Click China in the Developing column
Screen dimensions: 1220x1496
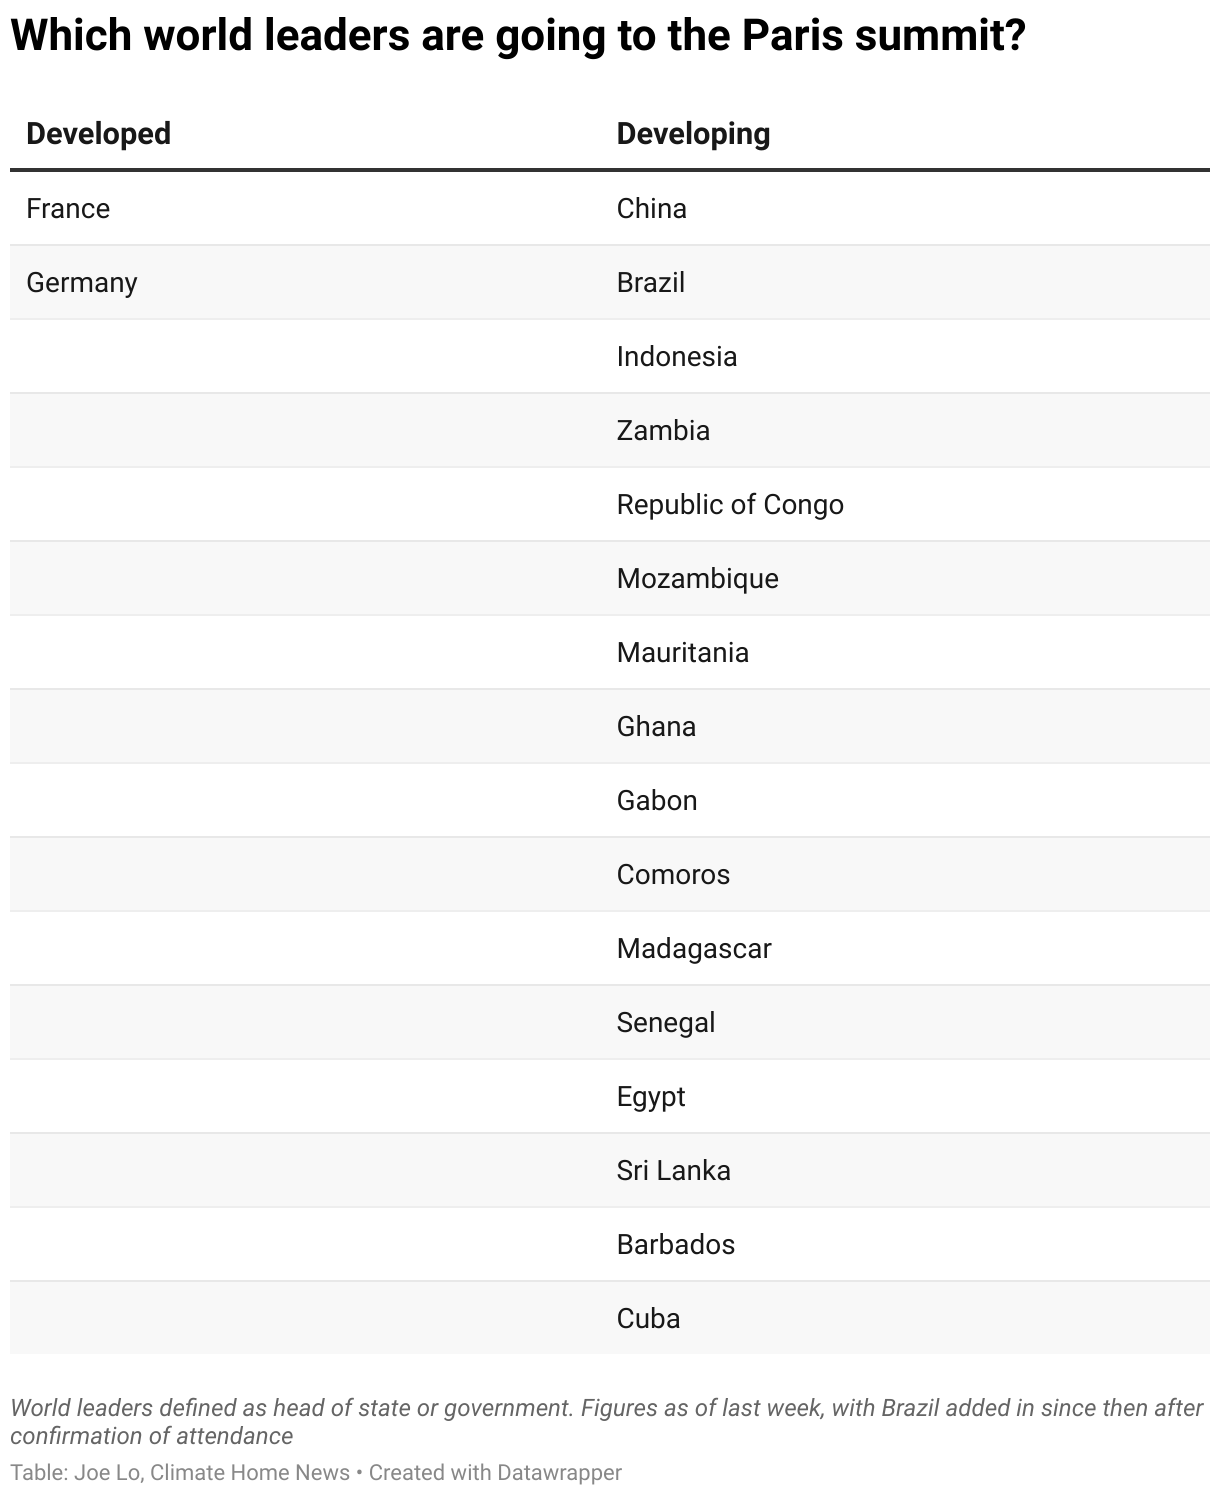[x=651, y=208]
